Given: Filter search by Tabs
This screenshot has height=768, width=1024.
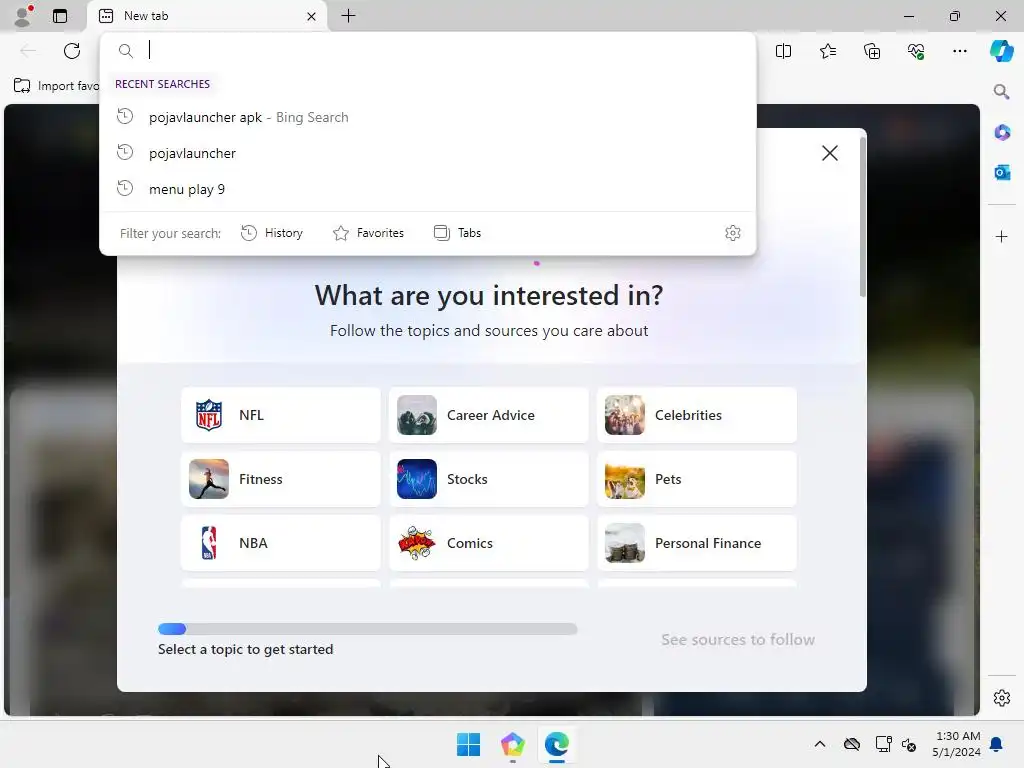Looking at the screenshot, I should 457,233.
